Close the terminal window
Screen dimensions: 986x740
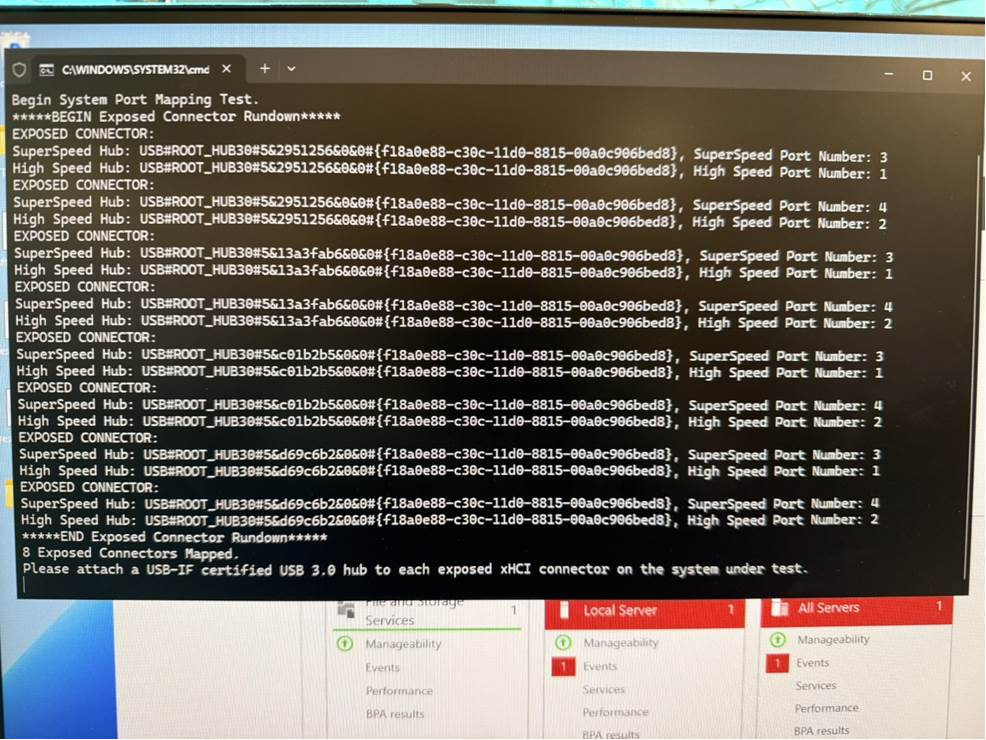coord(966,76)
